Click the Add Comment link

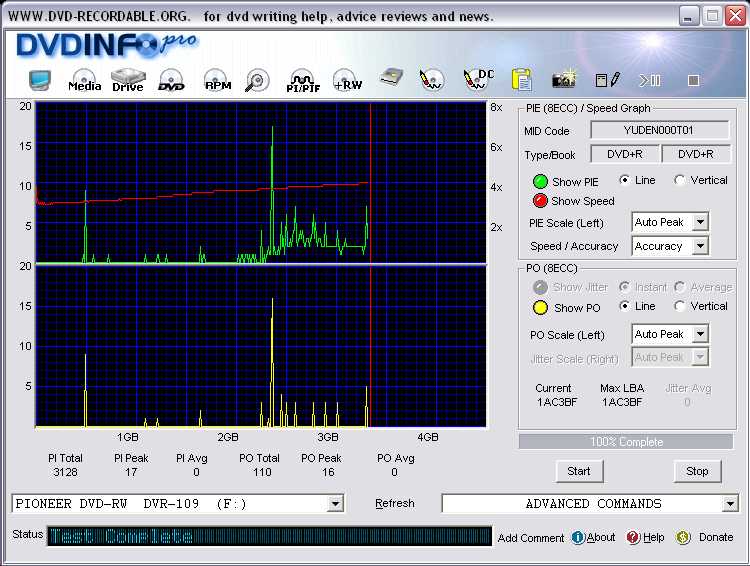pos(531,538)
